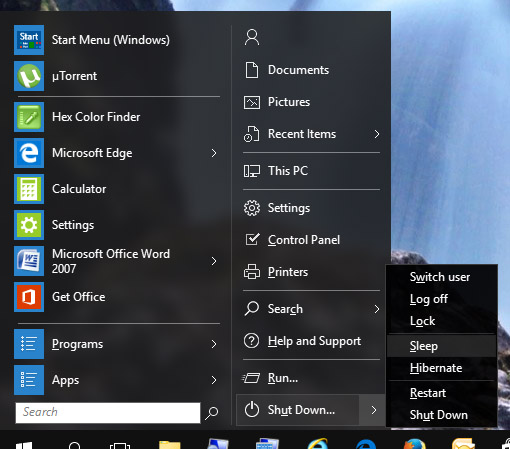Click the Windows Start button on taskbar
Image resolution: width=510 pixels, height=449 pixels.
(24, 445)
